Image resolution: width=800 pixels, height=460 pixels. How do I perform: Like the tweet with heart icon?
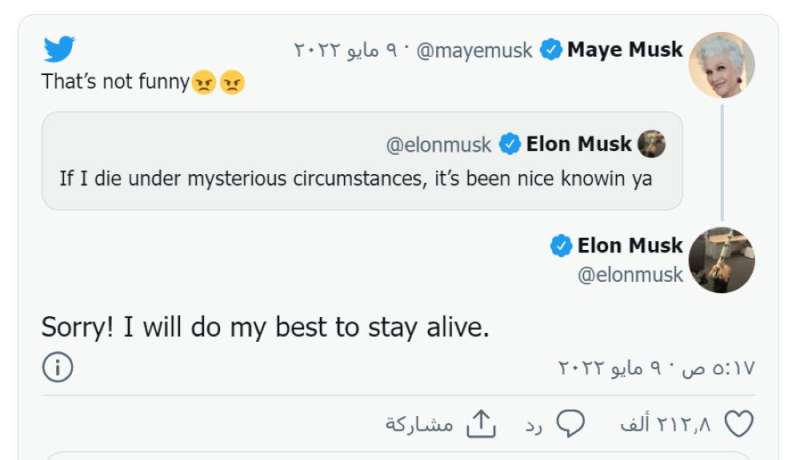click(x=738, y=424)
